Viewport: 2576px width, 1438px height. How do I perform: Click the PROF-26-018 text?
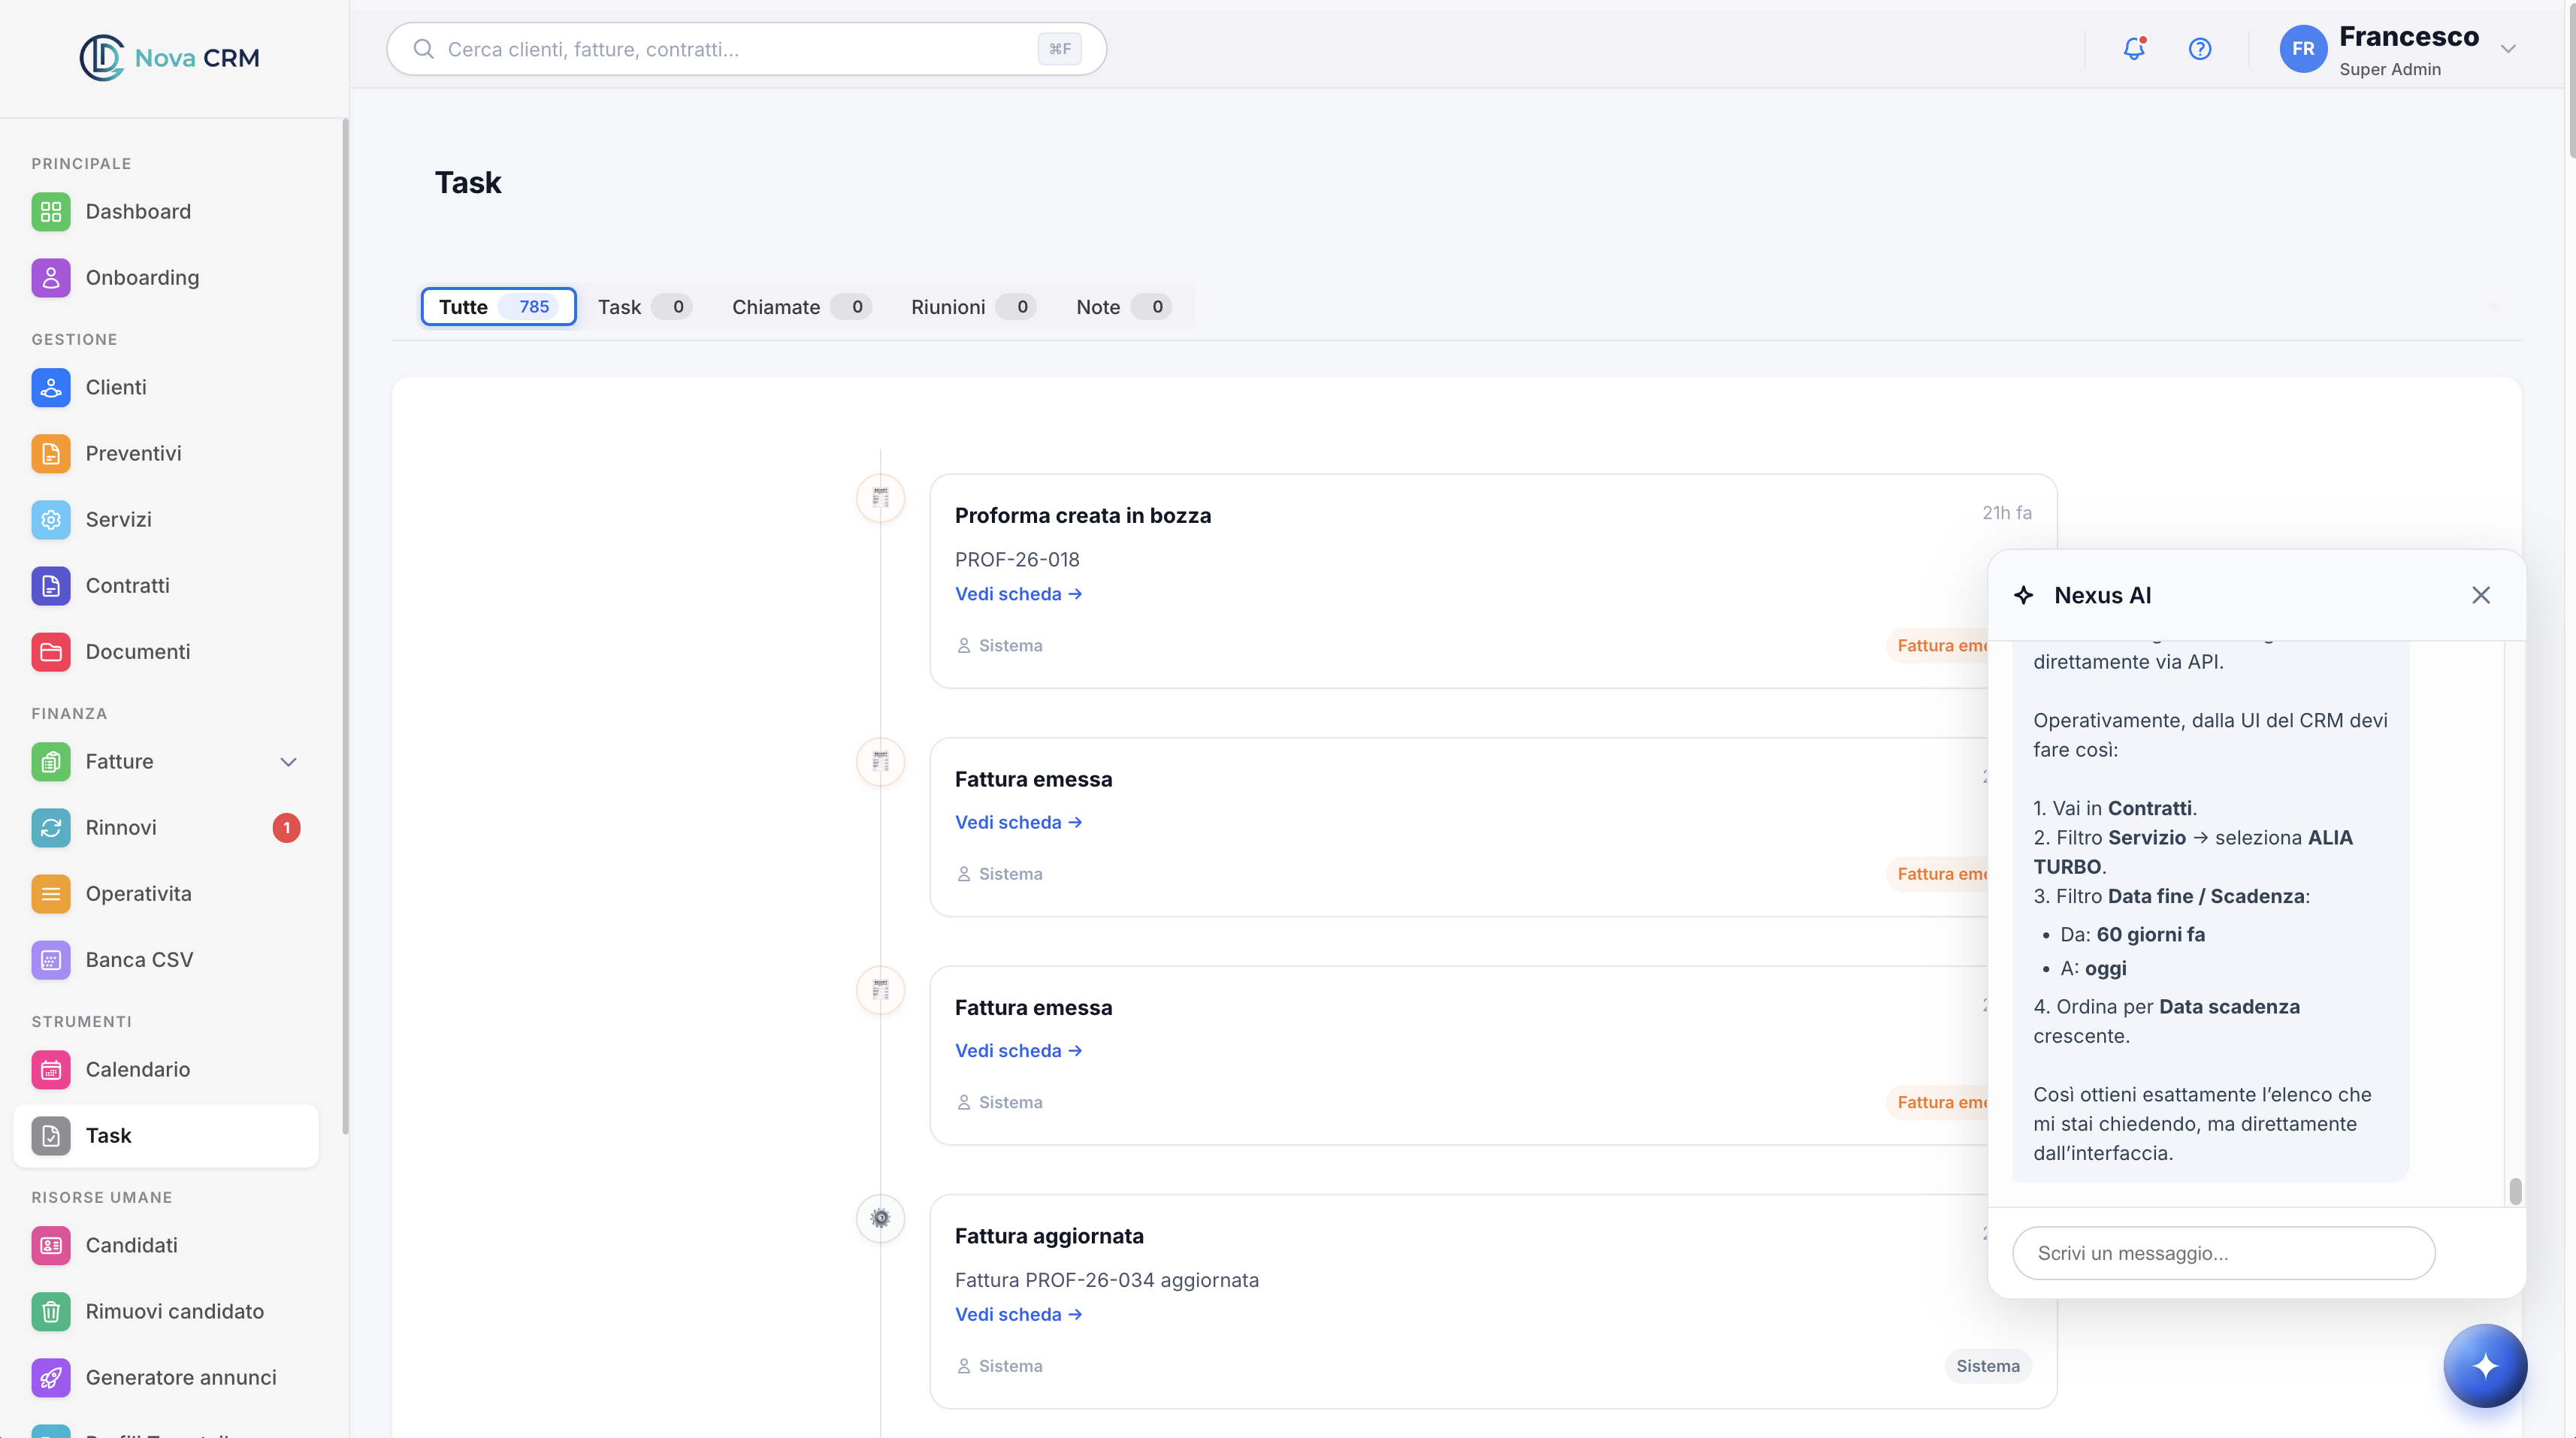pos(1017,559)
